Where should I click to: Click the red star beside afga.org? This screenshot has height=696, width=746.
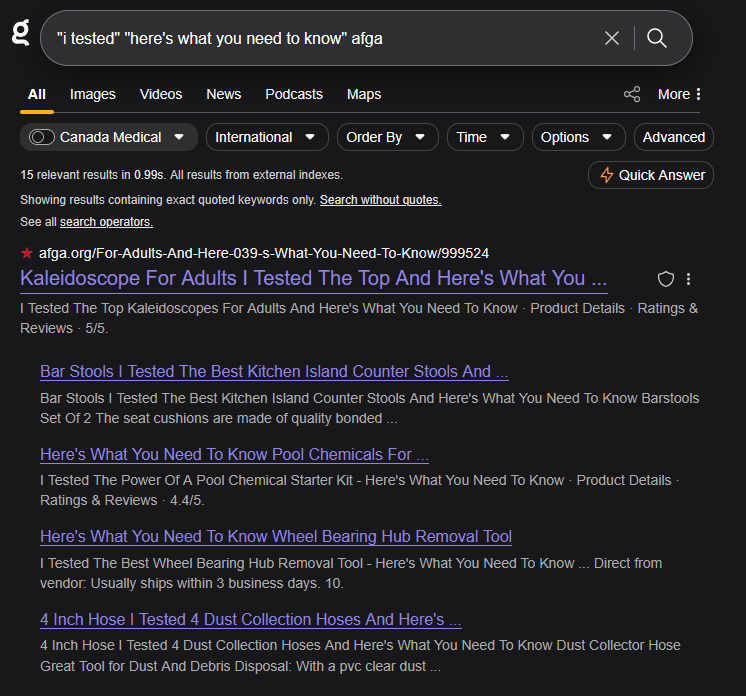pos(27,253)
